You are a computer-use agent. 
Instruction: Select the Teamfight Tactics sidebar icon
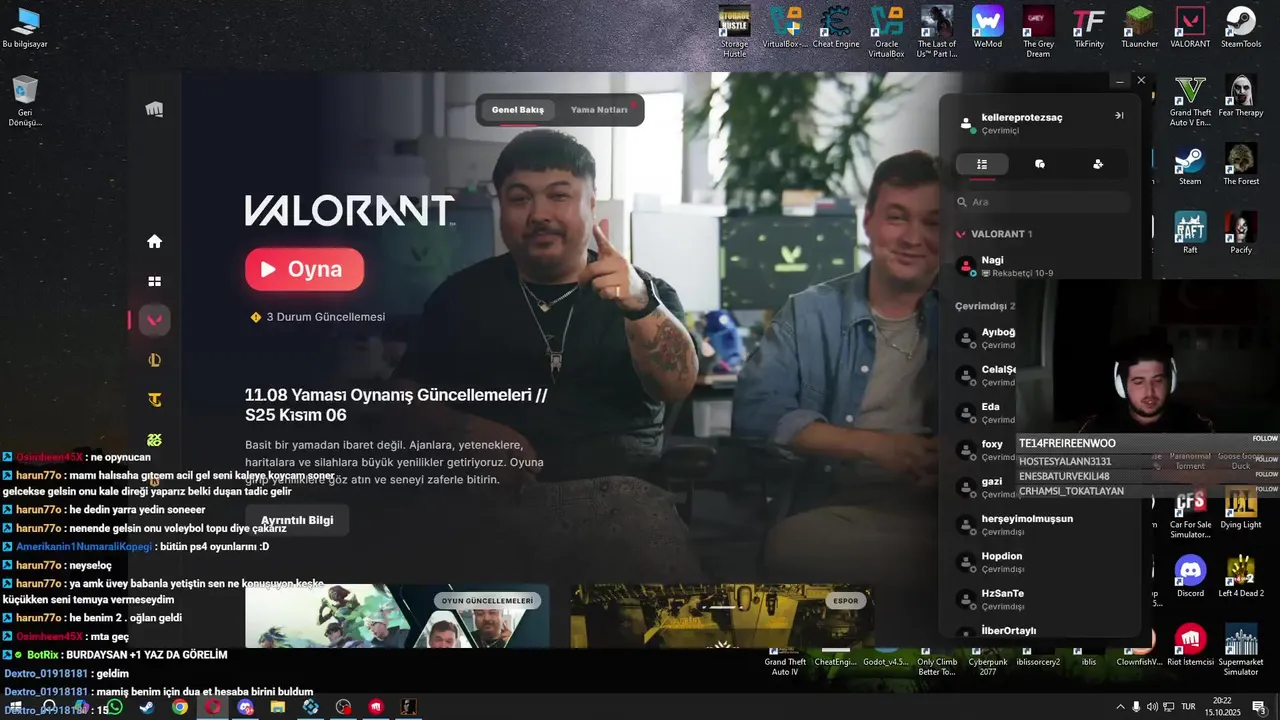point(154,400)
